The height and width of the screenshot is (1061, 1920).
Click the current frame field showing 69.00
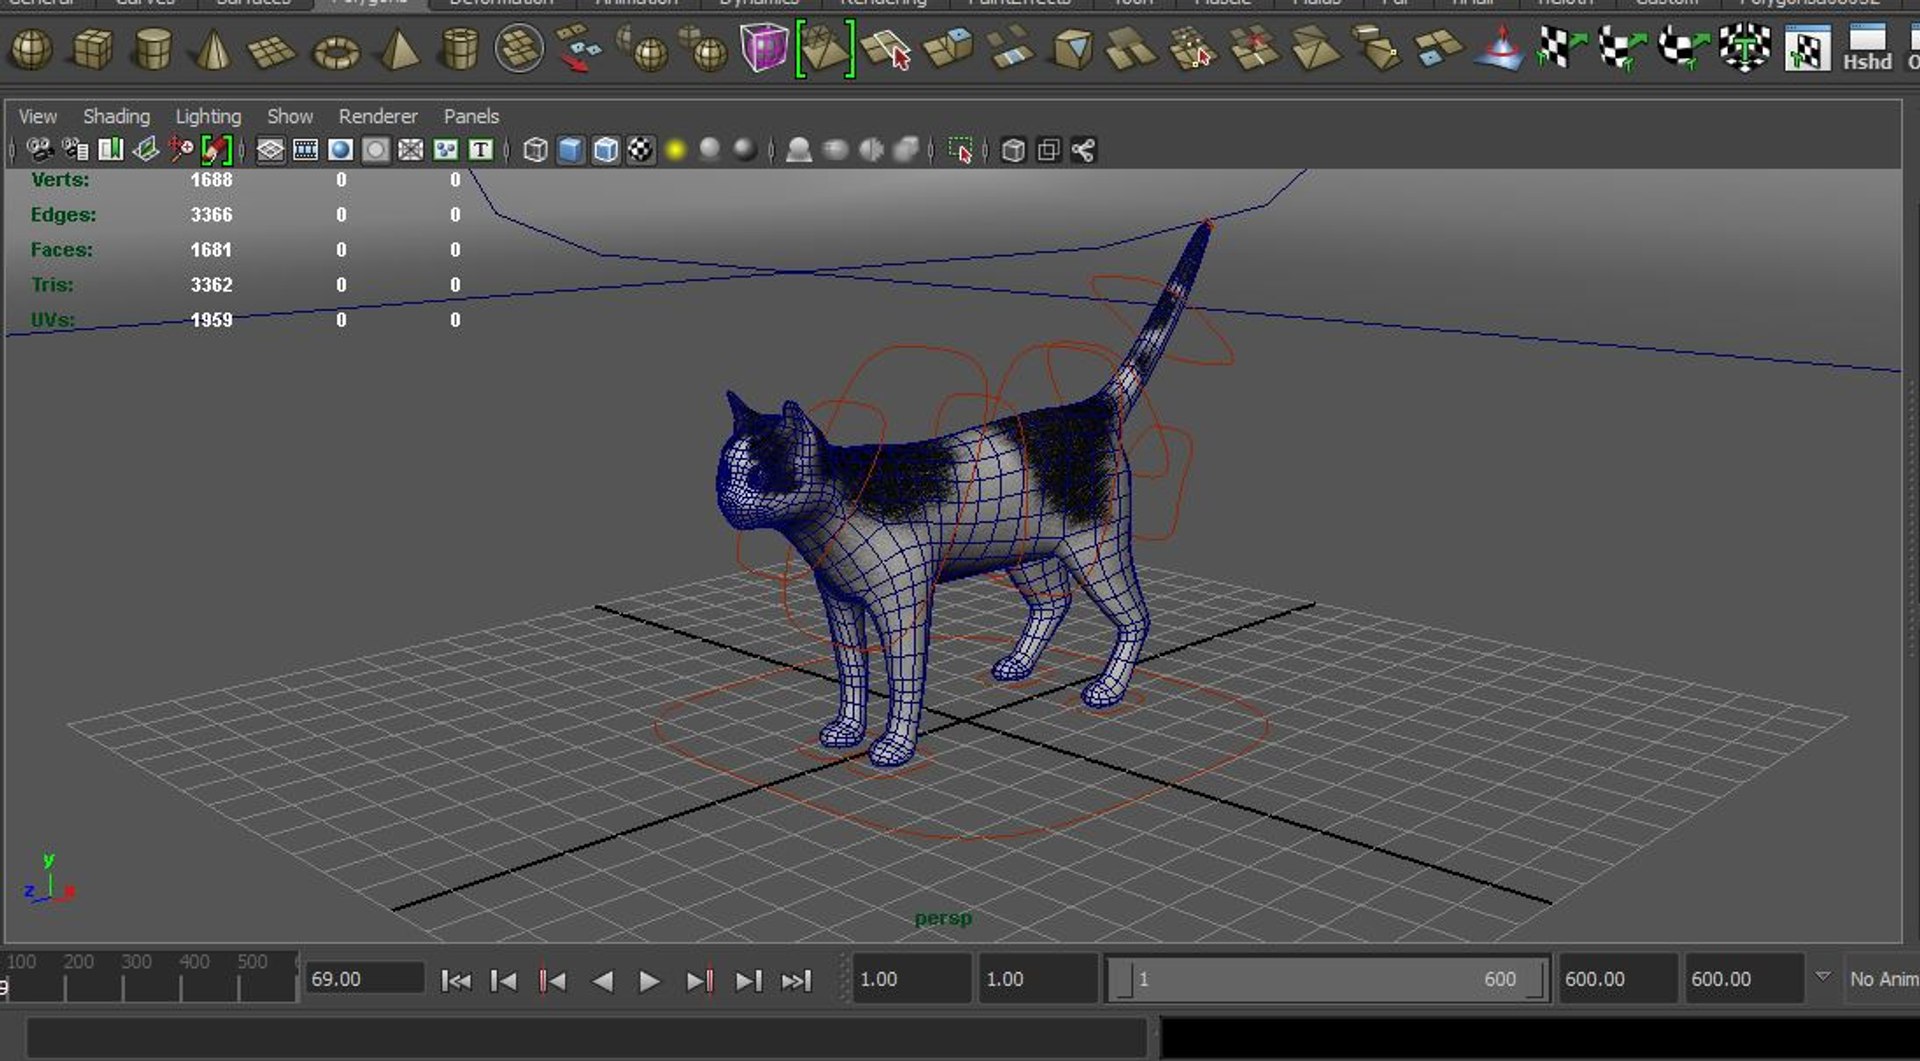pyautogui.click(x=364, y=979)
